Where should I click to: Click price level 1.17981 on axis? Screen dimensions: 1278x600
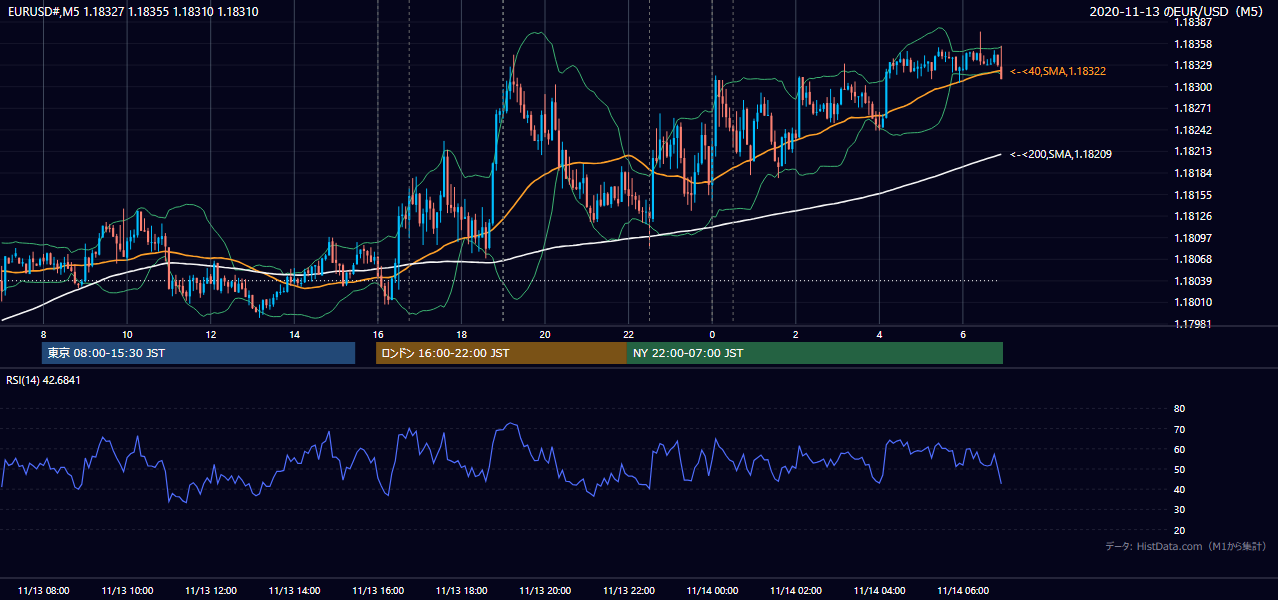point(1193,324)
